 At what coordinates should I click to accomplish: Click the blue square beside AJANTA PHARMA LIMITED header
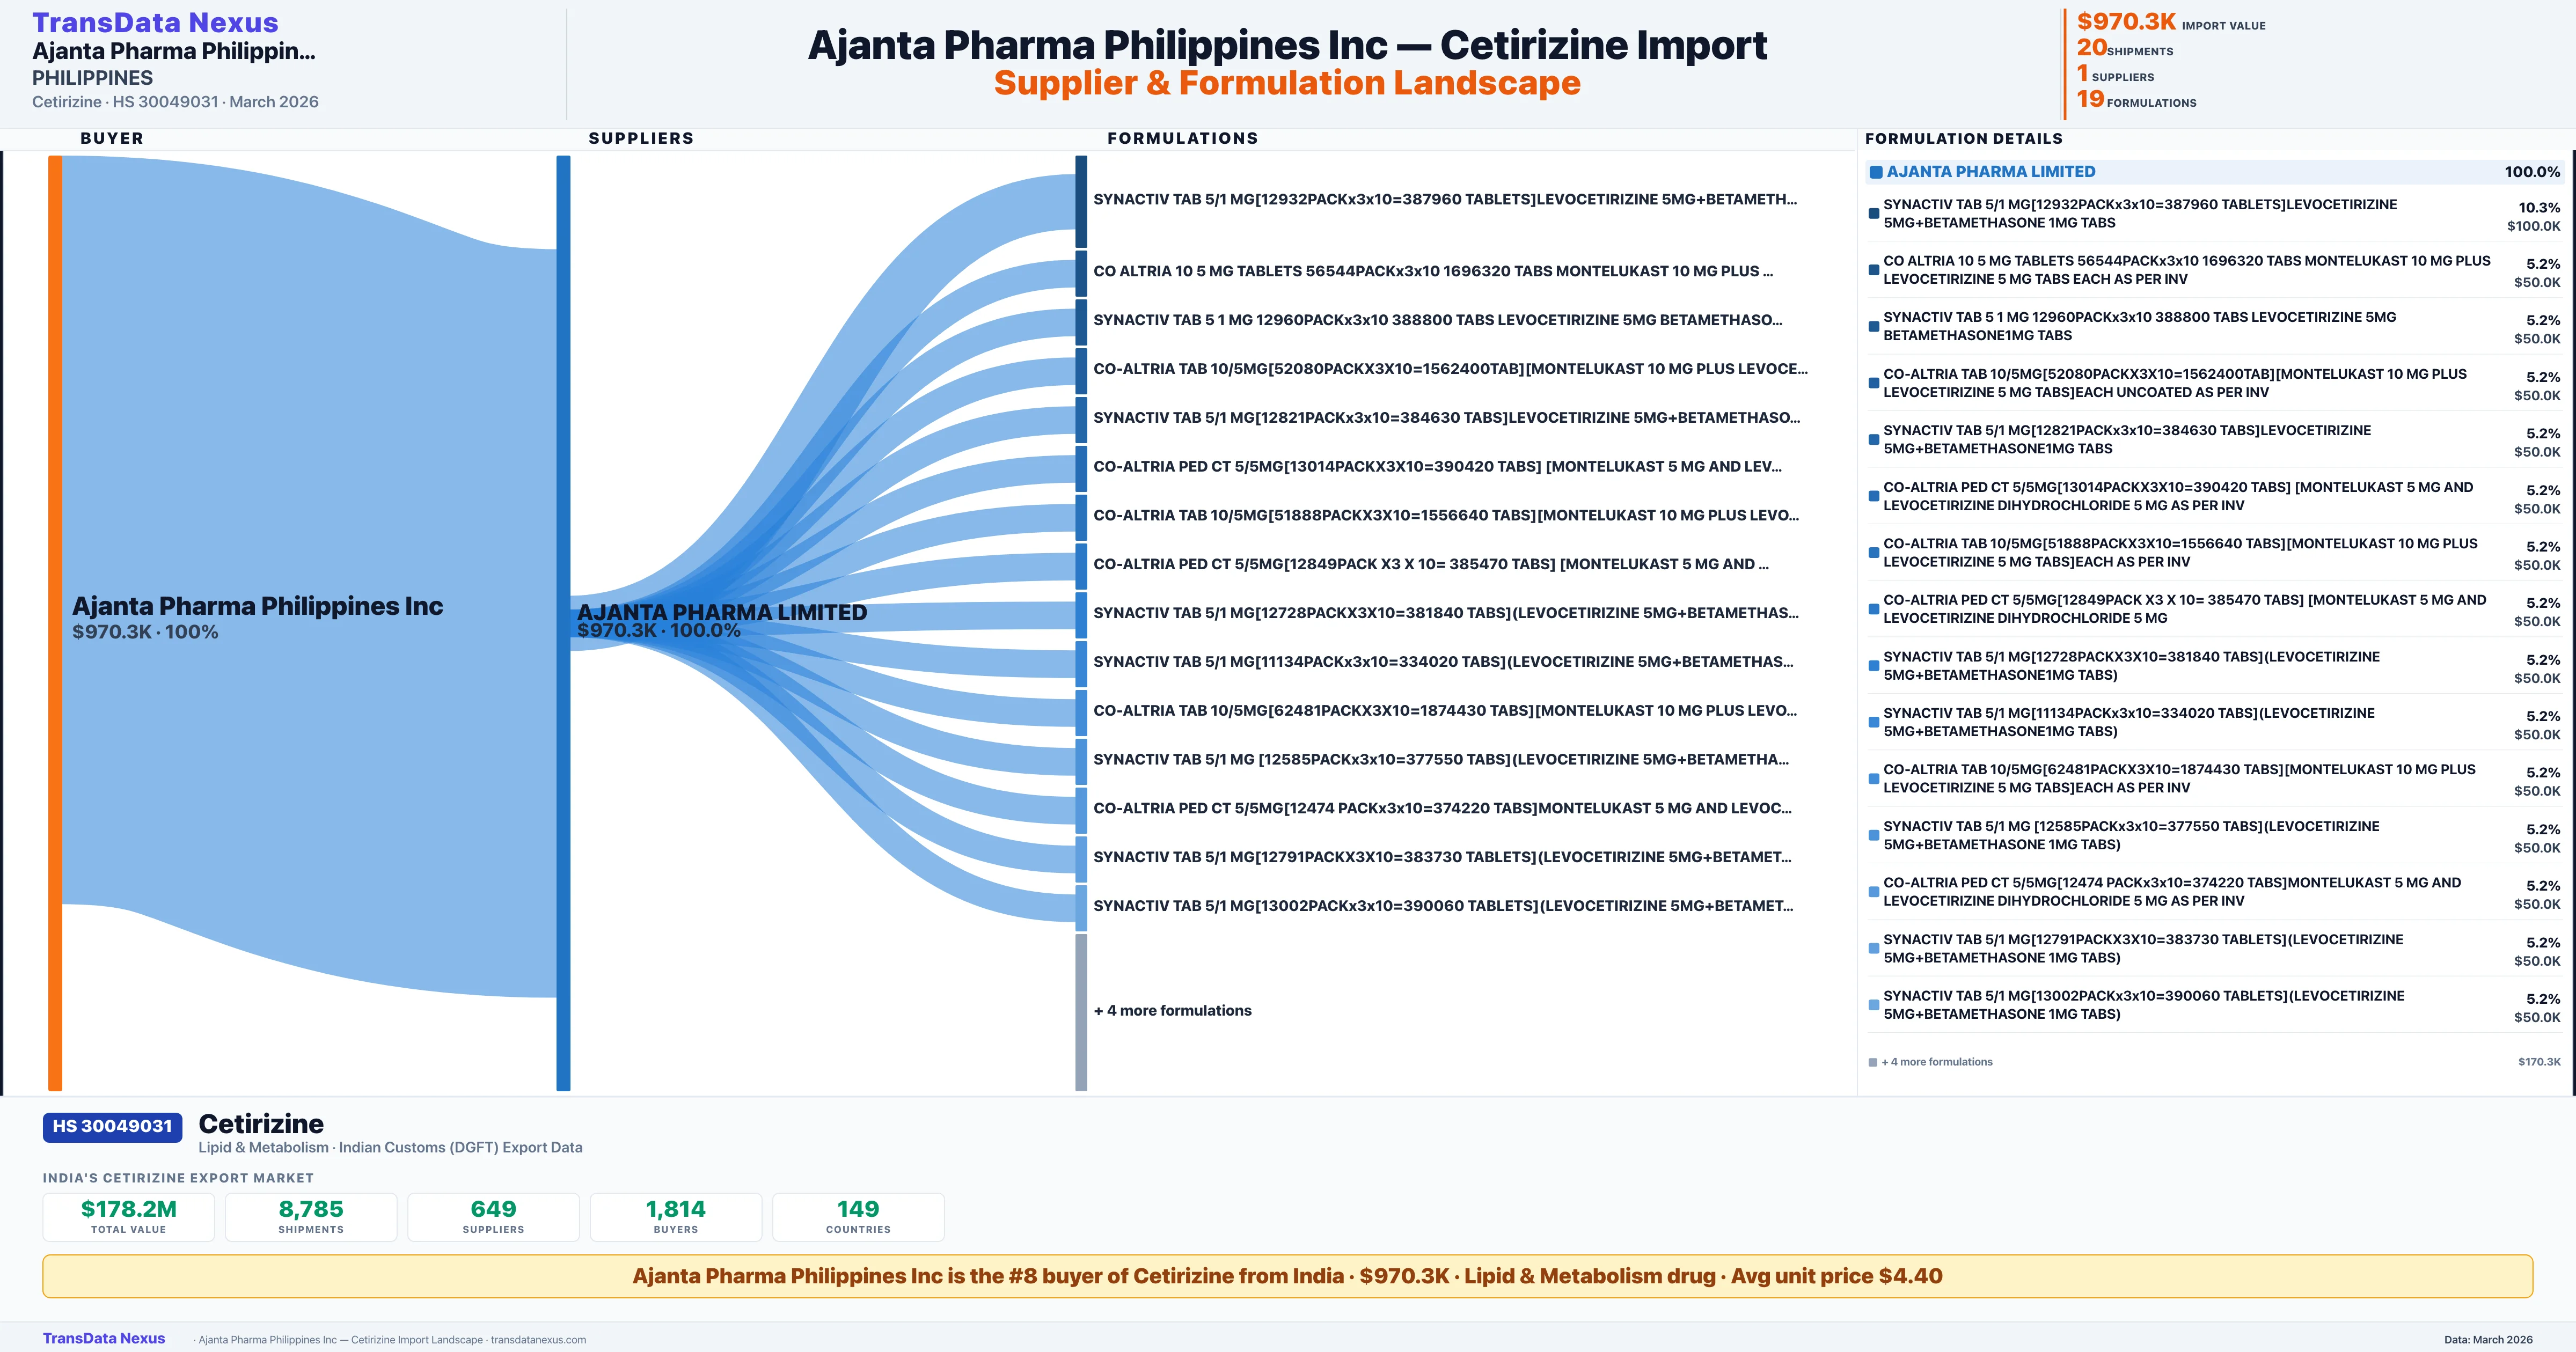click(1876, 172)
